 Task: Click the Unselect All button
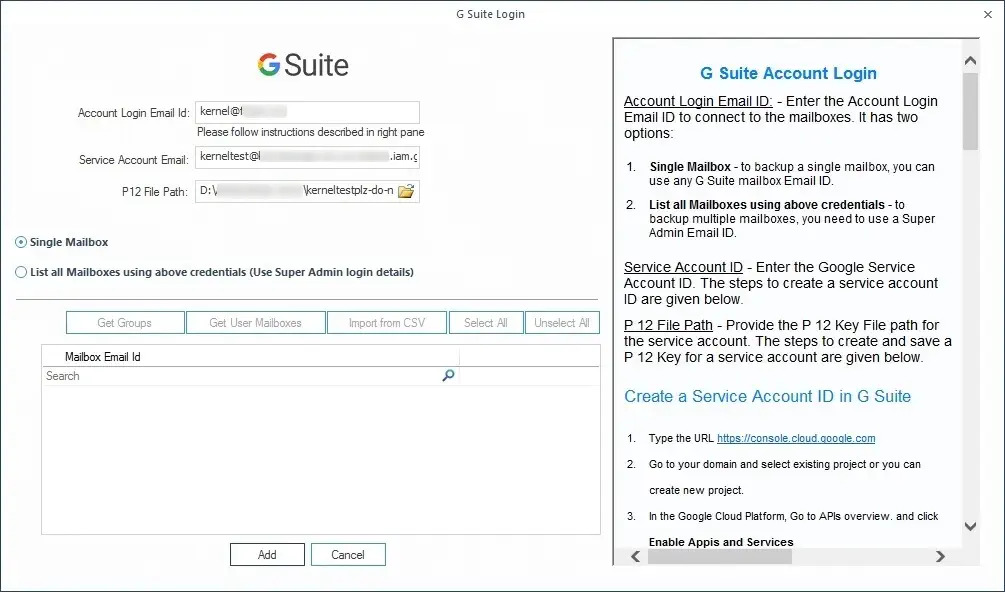pos(562,322)
